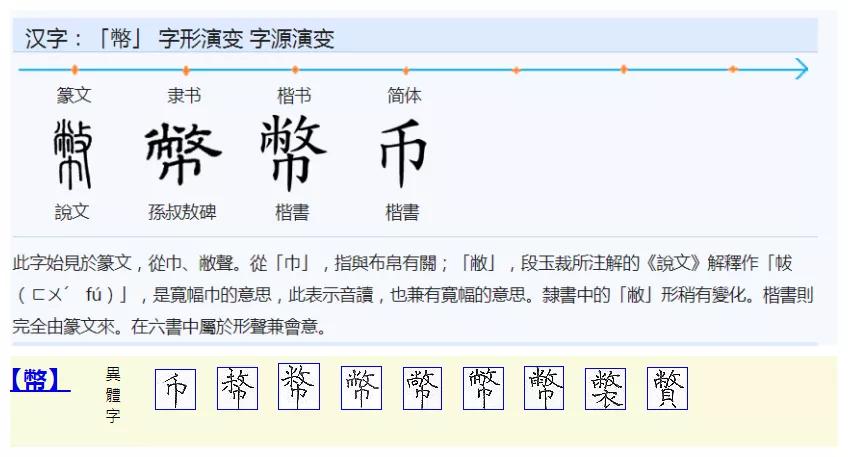Open the 【幣】 blue link
This screenshot has width=848, height=457.
click(x=40, y=380)
